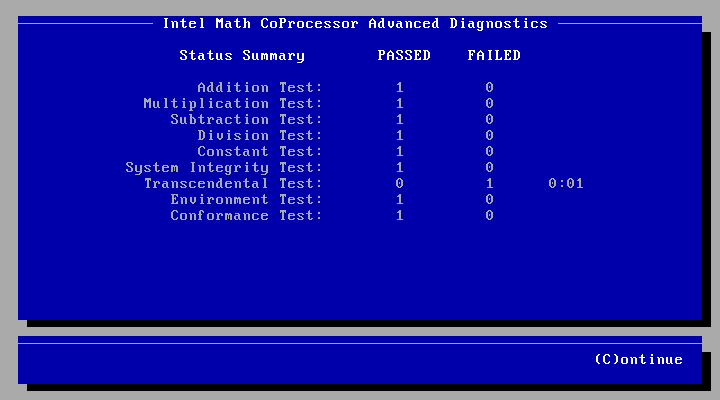Viewport: 720px width, 400px height.
Task: Select the 'Conformance Test:' row label
Action: point(247,215)
